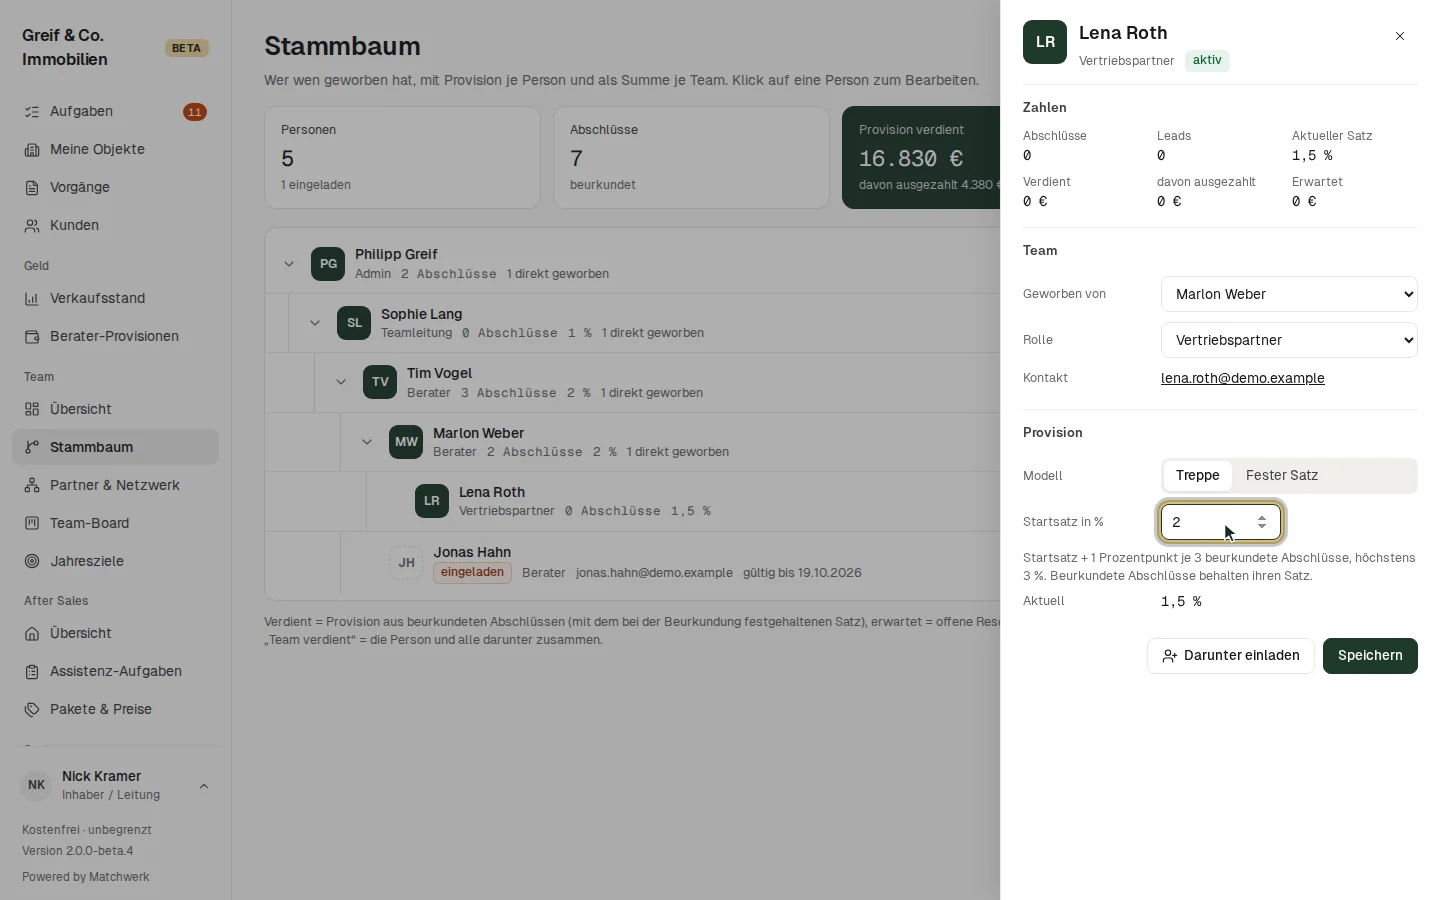Click the LR avatar in the tree
This screenshot has height=900, width=1440.
[432, 501]
